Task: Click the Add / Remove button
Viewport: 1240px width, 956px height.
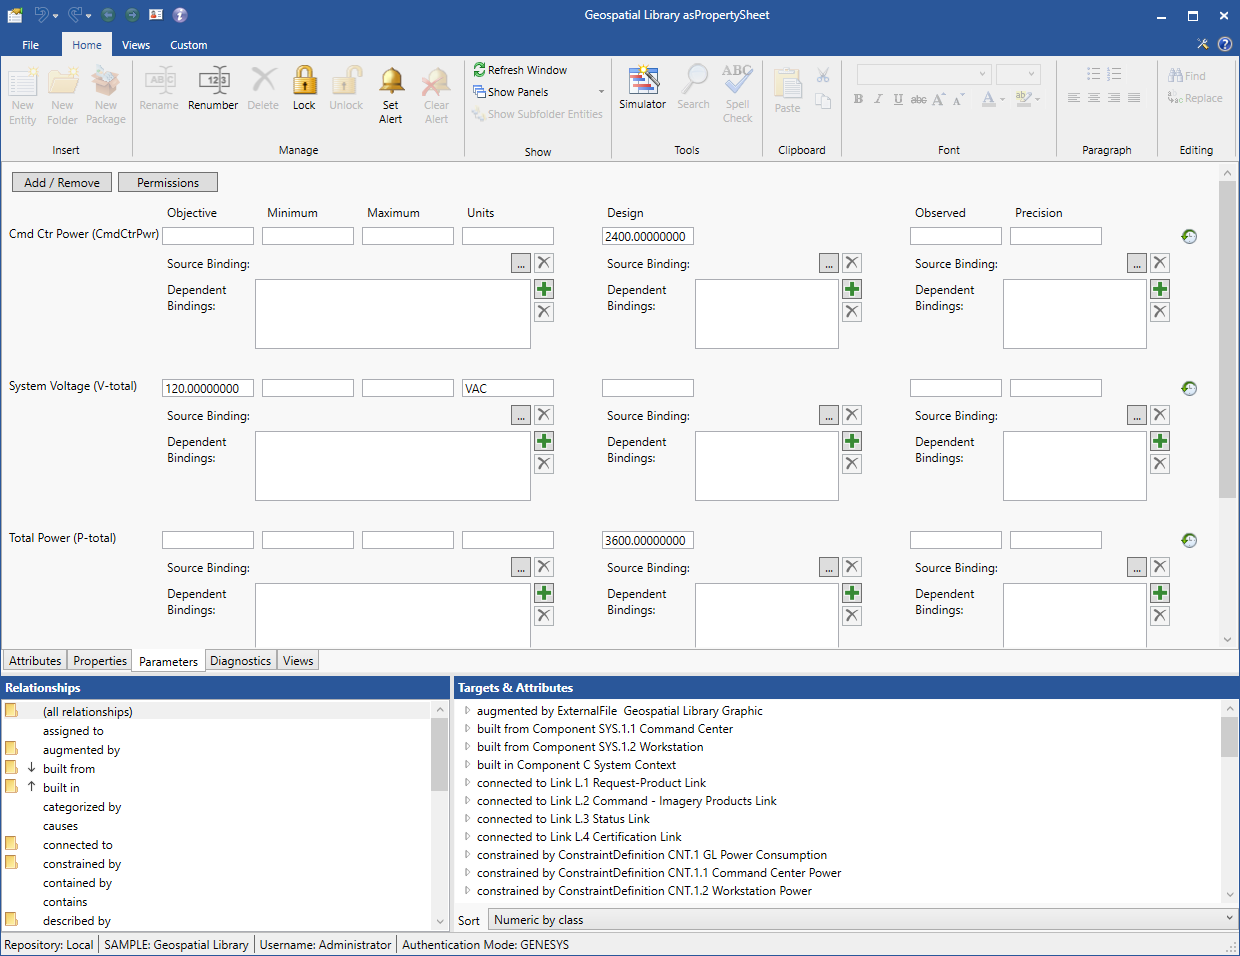Action: [x=62, y=183]
